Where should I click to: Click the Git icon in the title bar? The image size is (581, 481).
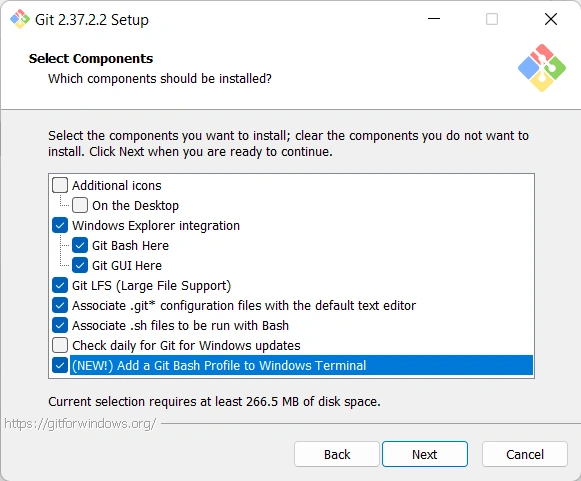click(x=20, y=19)
